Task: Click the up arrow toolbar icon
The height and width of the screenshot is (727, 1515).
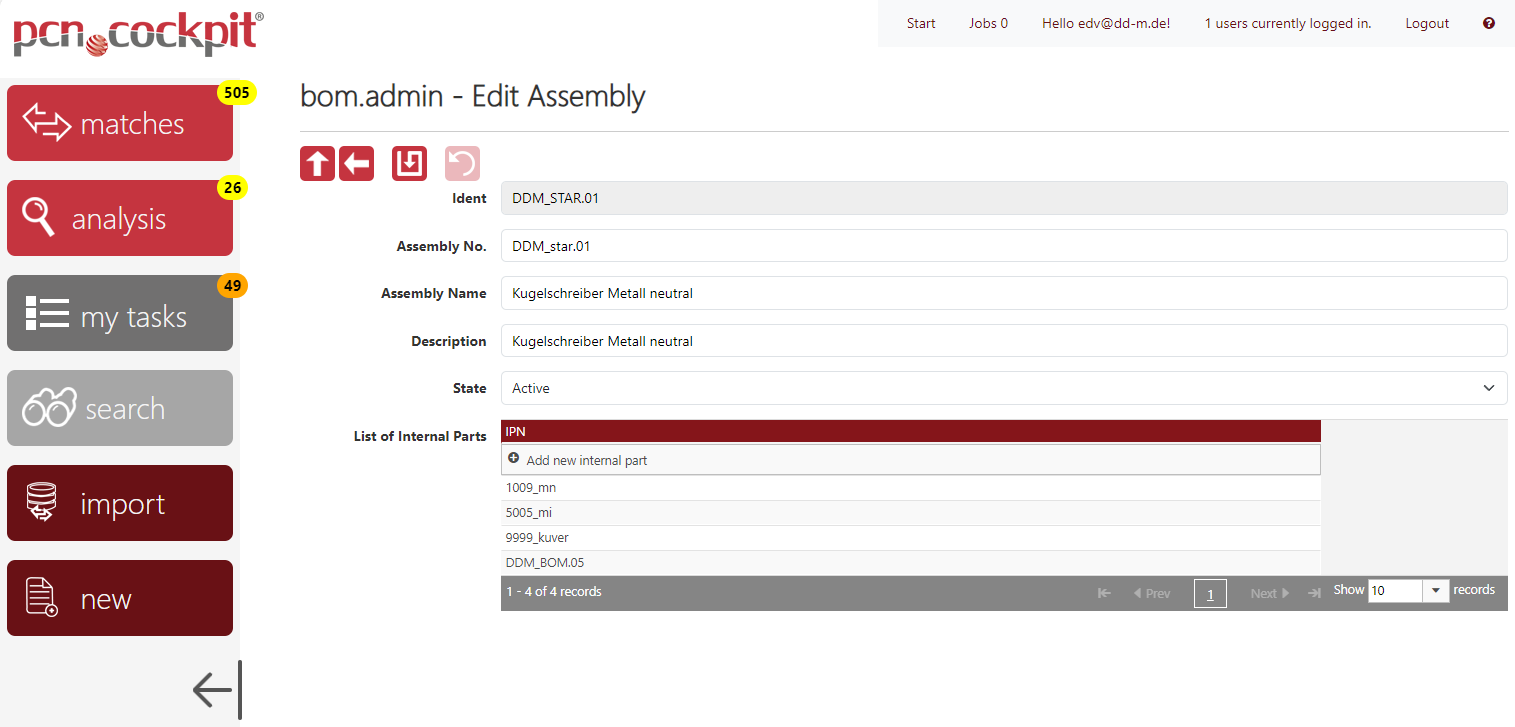Action: 317,164
